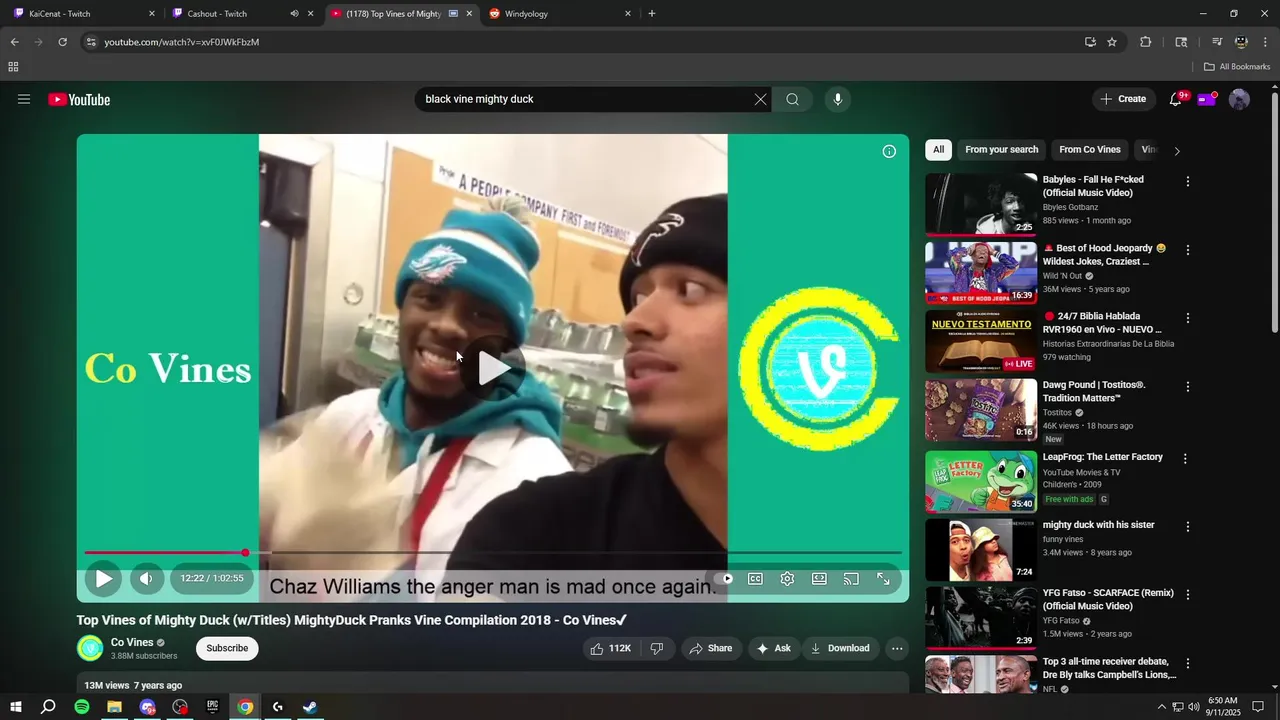Toggle closed captions (CC)
The height and width of the screenshot is (720, 1280).
point(756,578)
